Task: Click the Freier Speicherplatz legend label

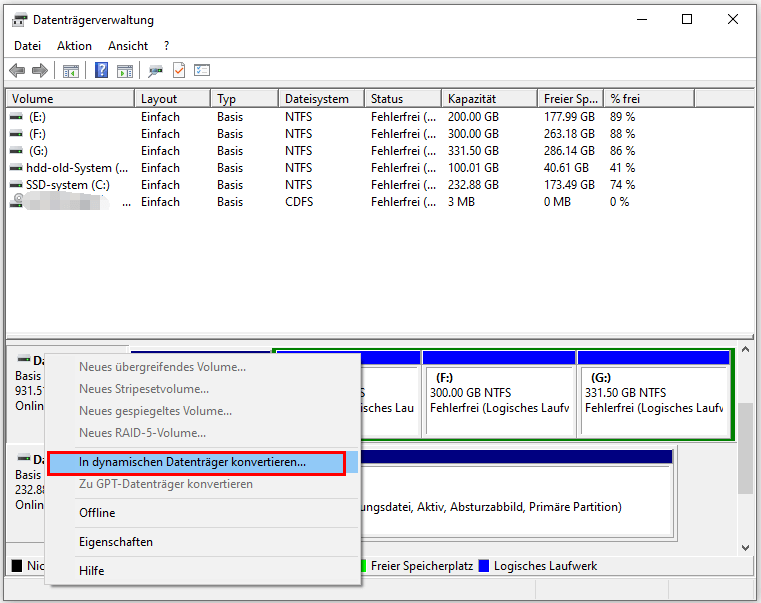Action: pyautogui.click(x=422, y=567)
